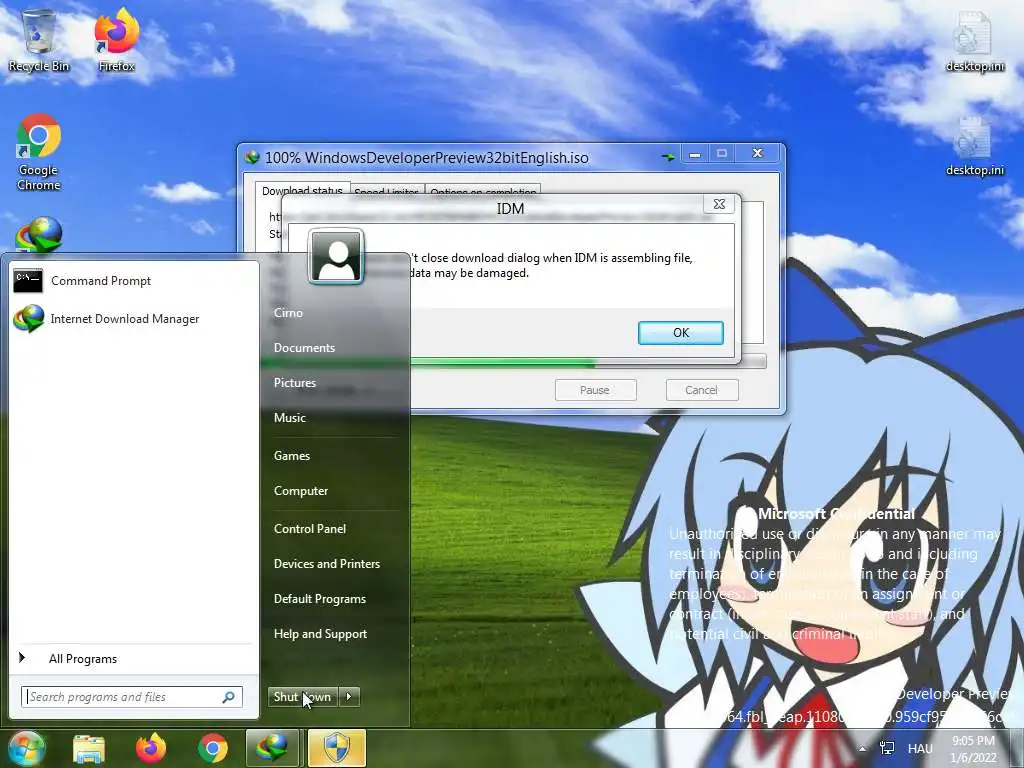Click the Search programs and files box
The width and height of the screenshot is (1024, 768).
[x=131, y=697]
